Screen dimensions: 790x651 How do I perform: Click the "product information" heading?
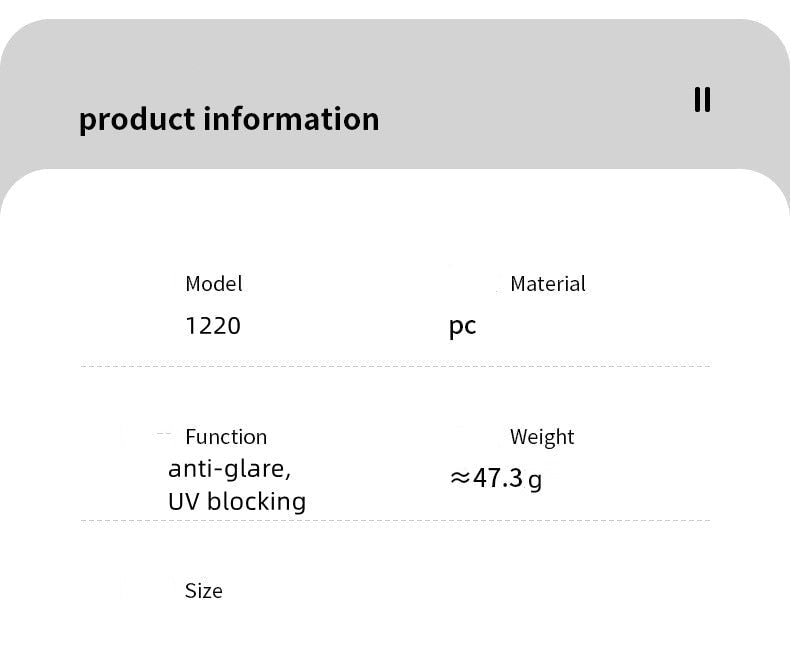229,119
